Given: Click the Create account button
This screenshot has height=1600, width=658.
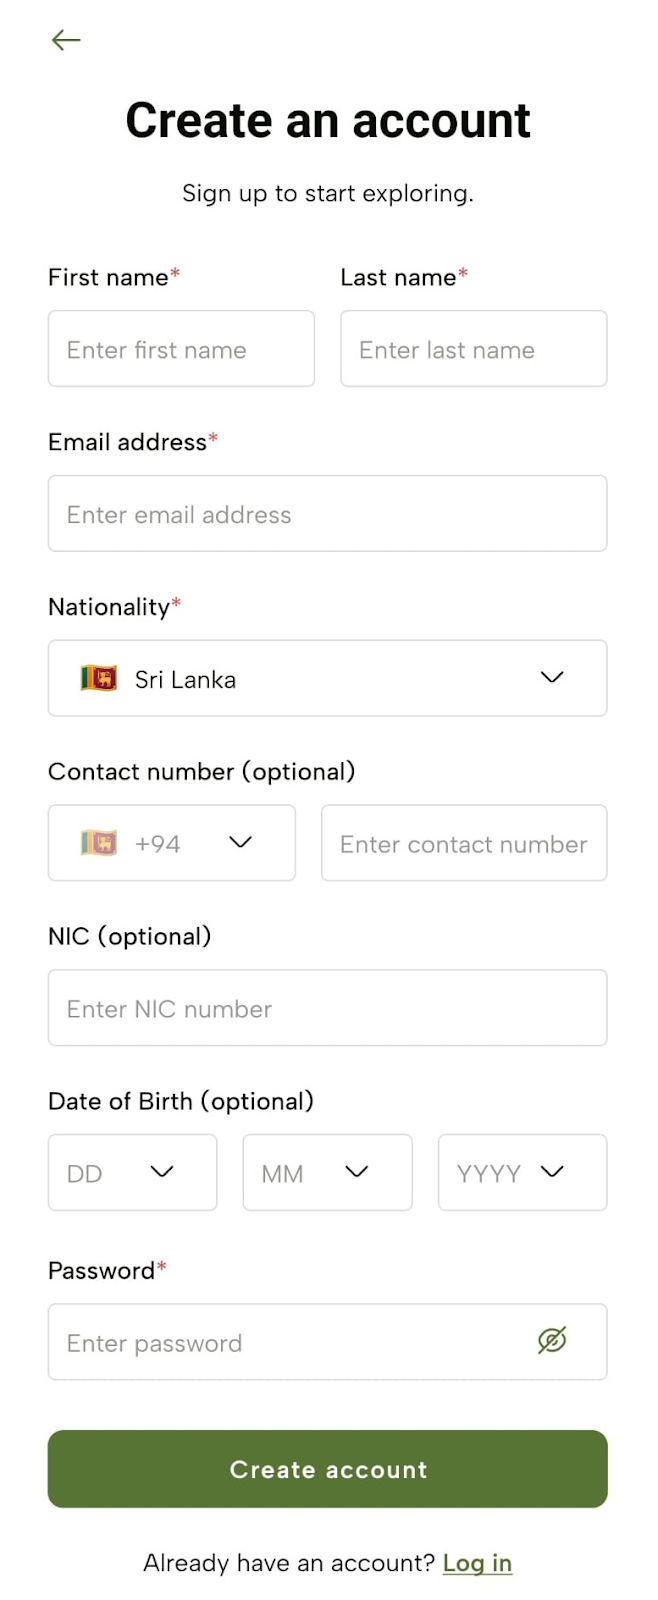Looking at the screenshot, I should pos(328,1468).
